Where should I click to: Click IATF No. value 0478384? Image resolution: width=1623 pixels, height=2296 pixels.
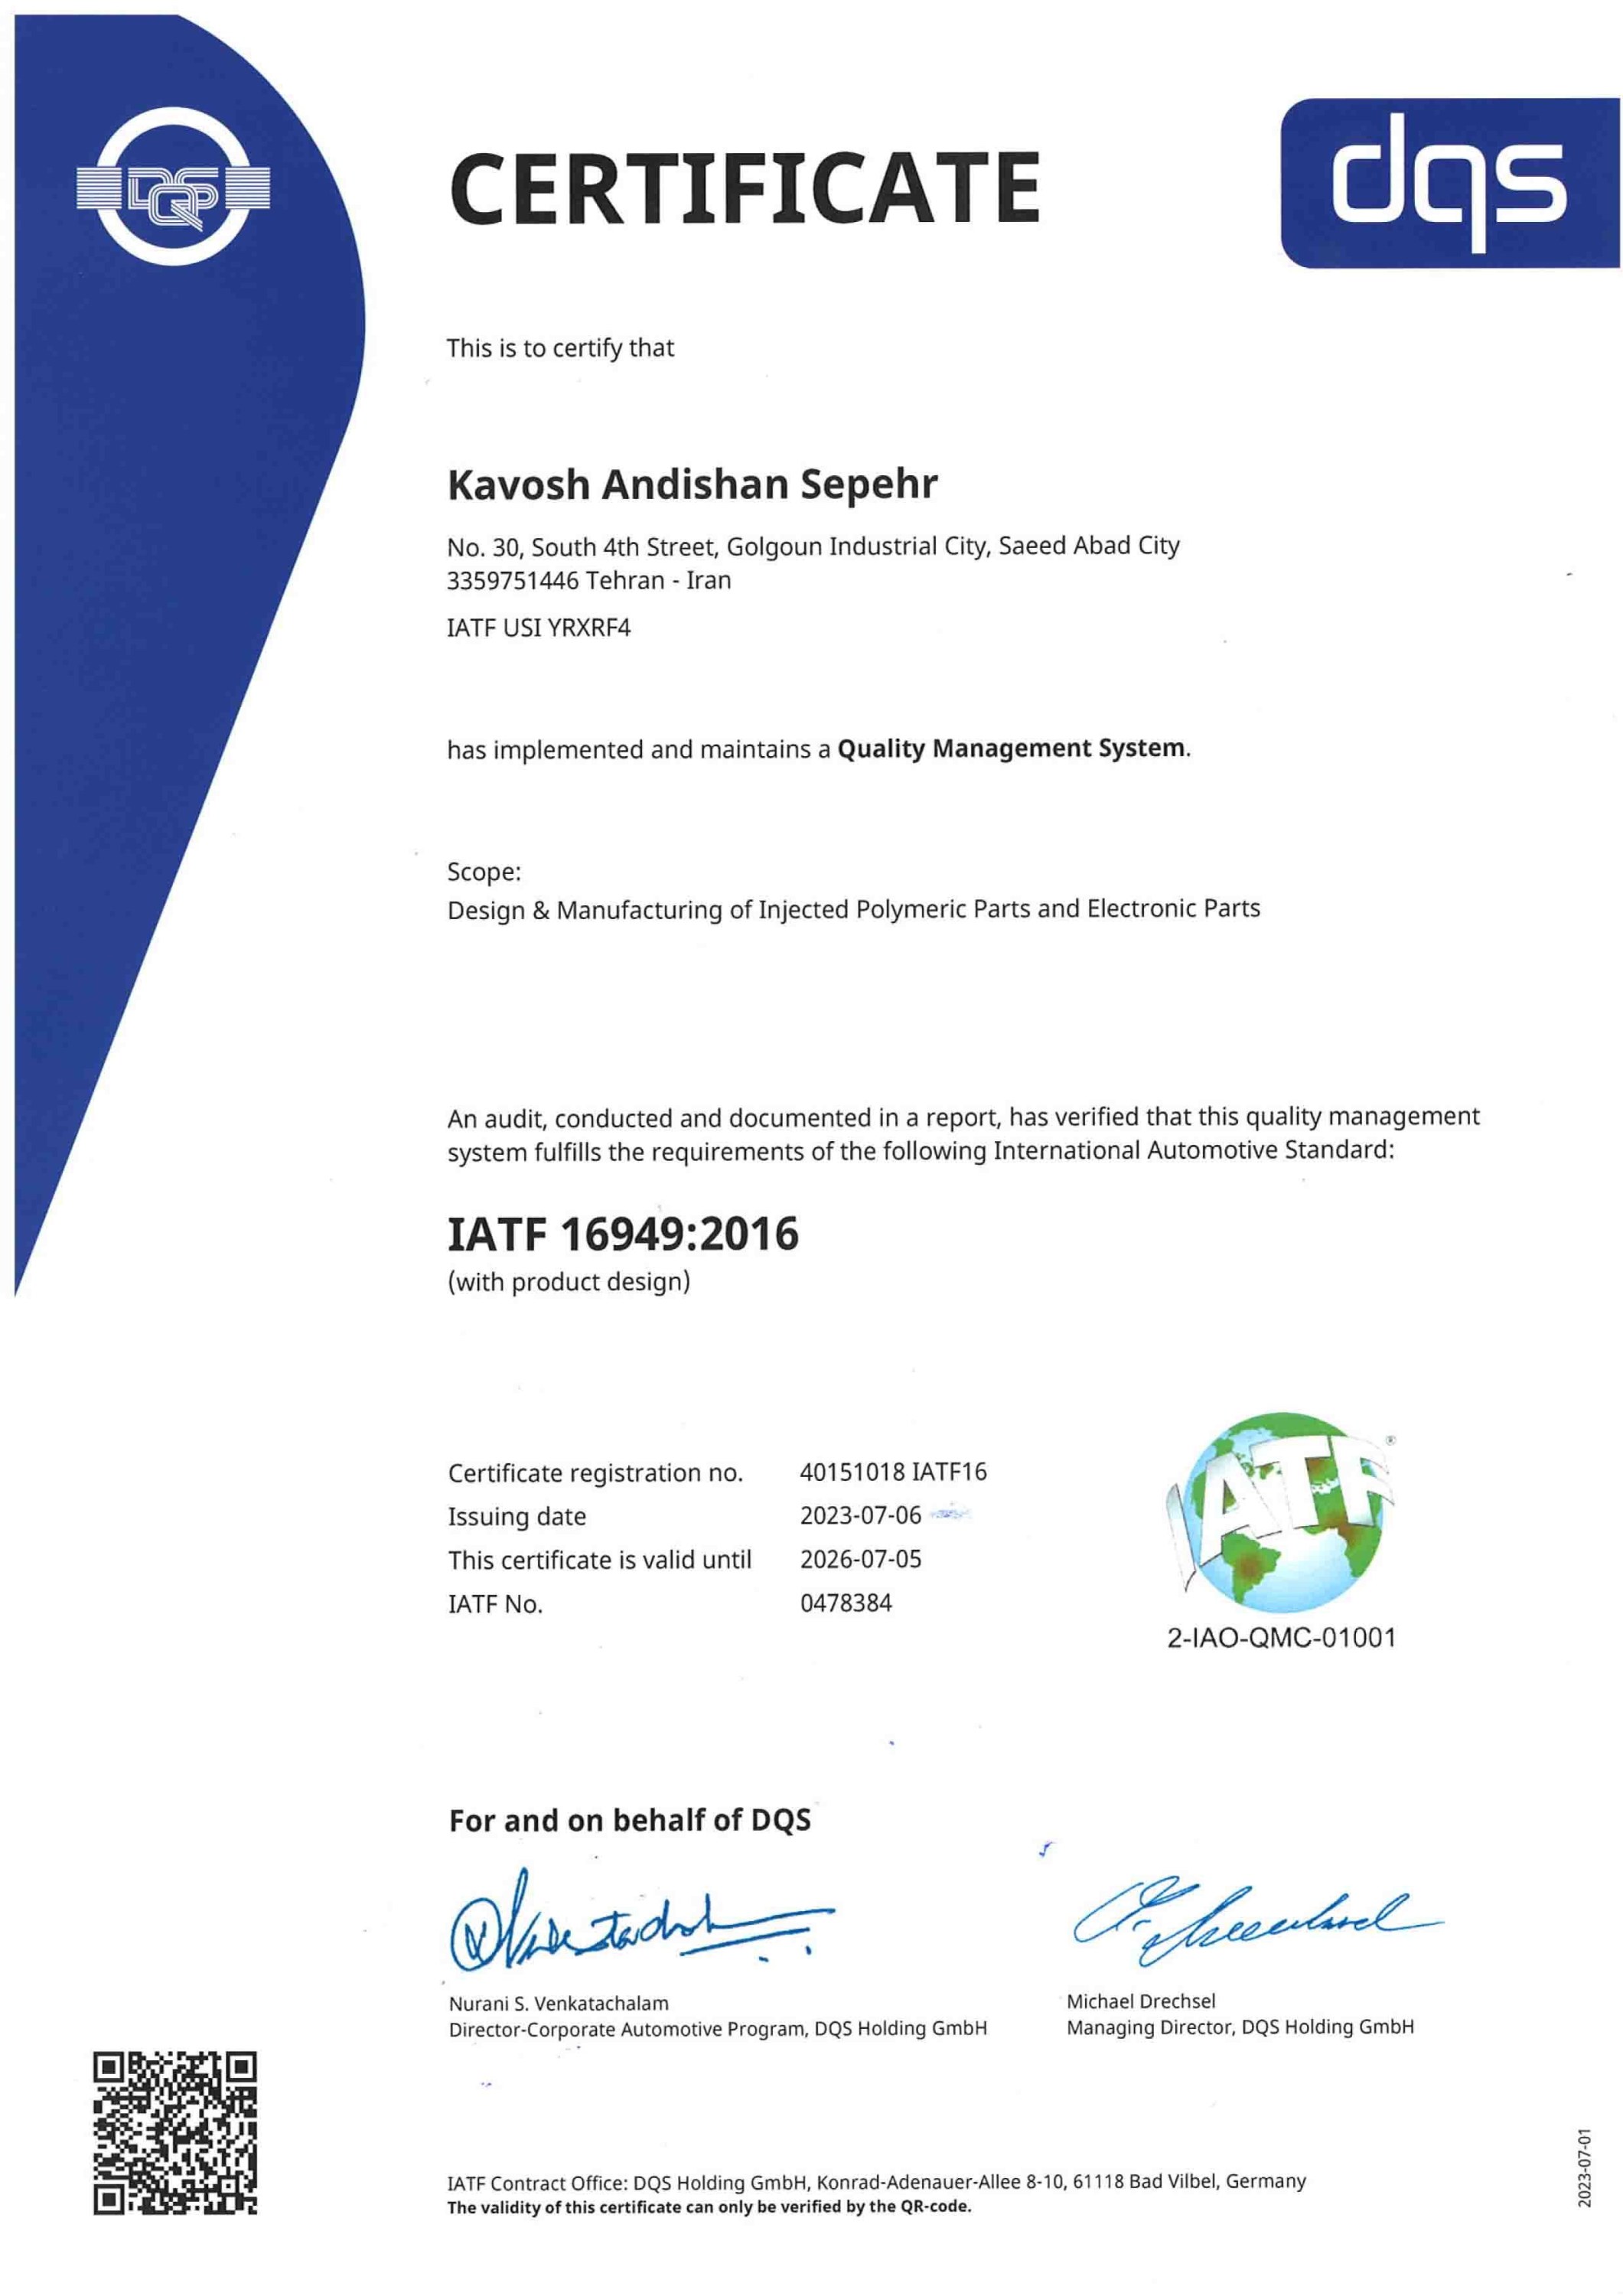pyautogui.click(x=846, y=1603)
